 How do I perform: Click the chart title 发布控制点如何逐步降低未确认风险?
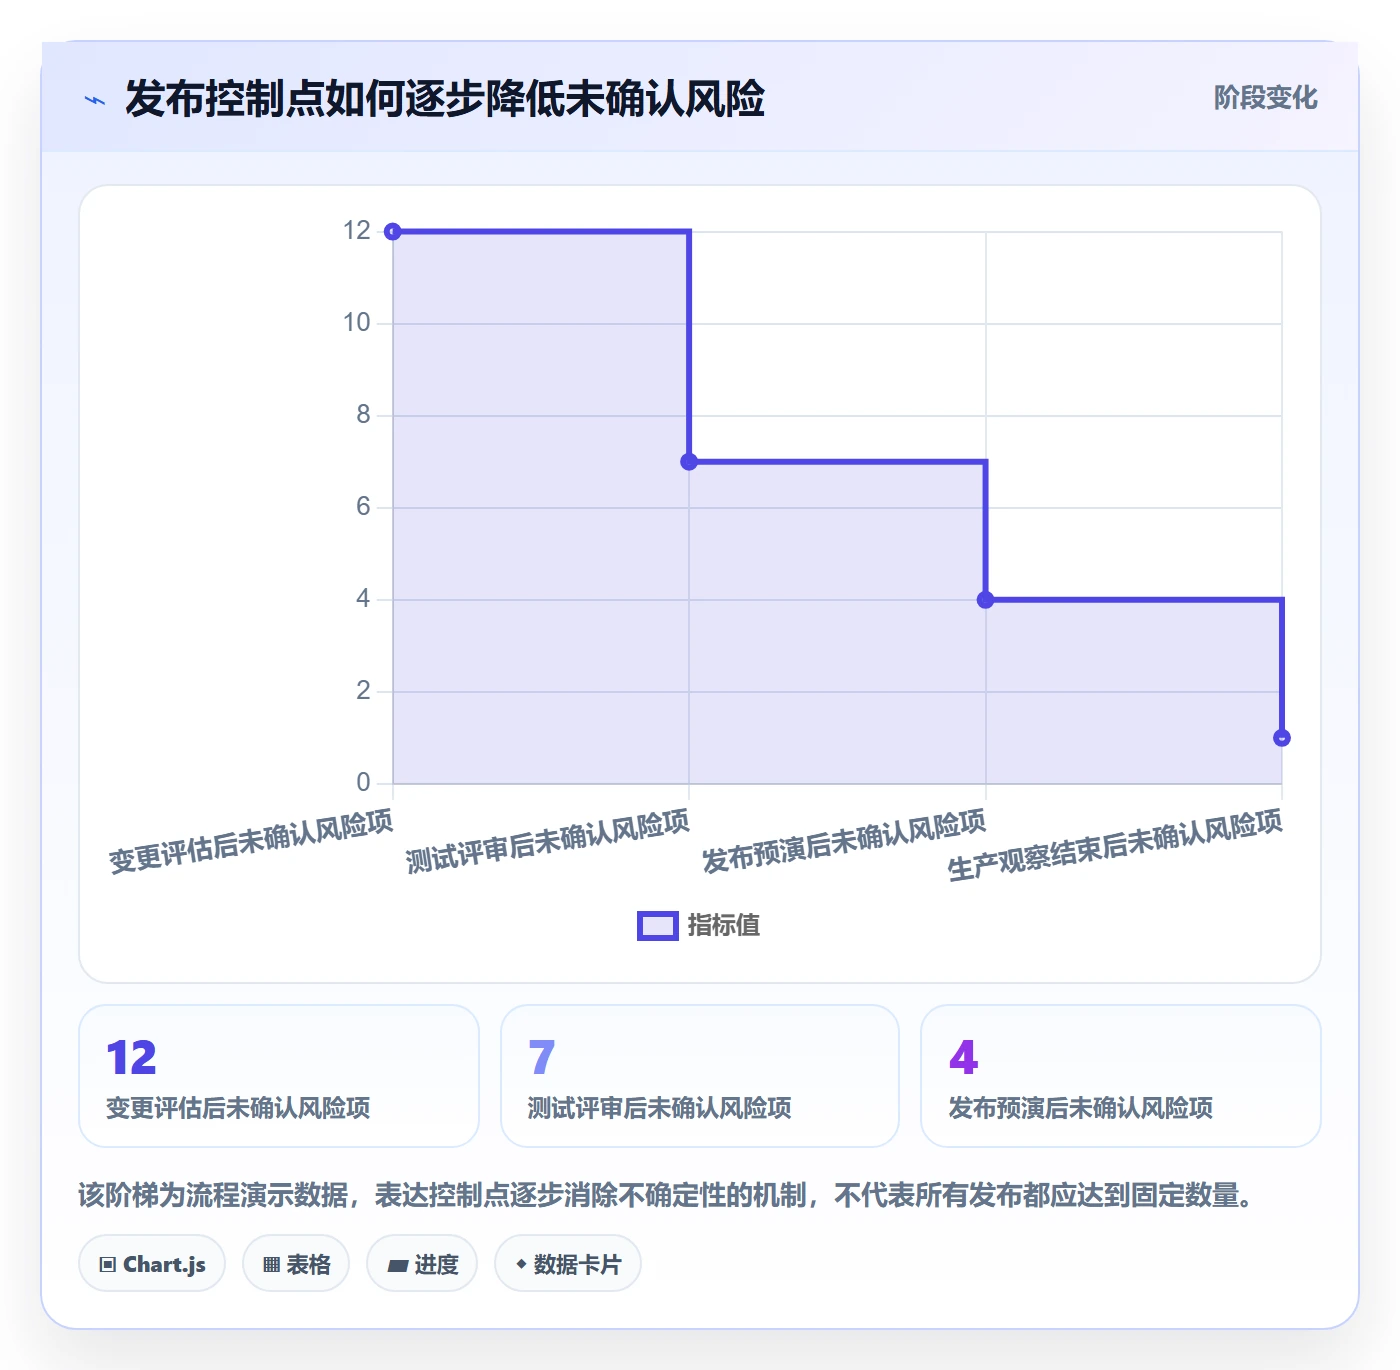click(445, 99)
